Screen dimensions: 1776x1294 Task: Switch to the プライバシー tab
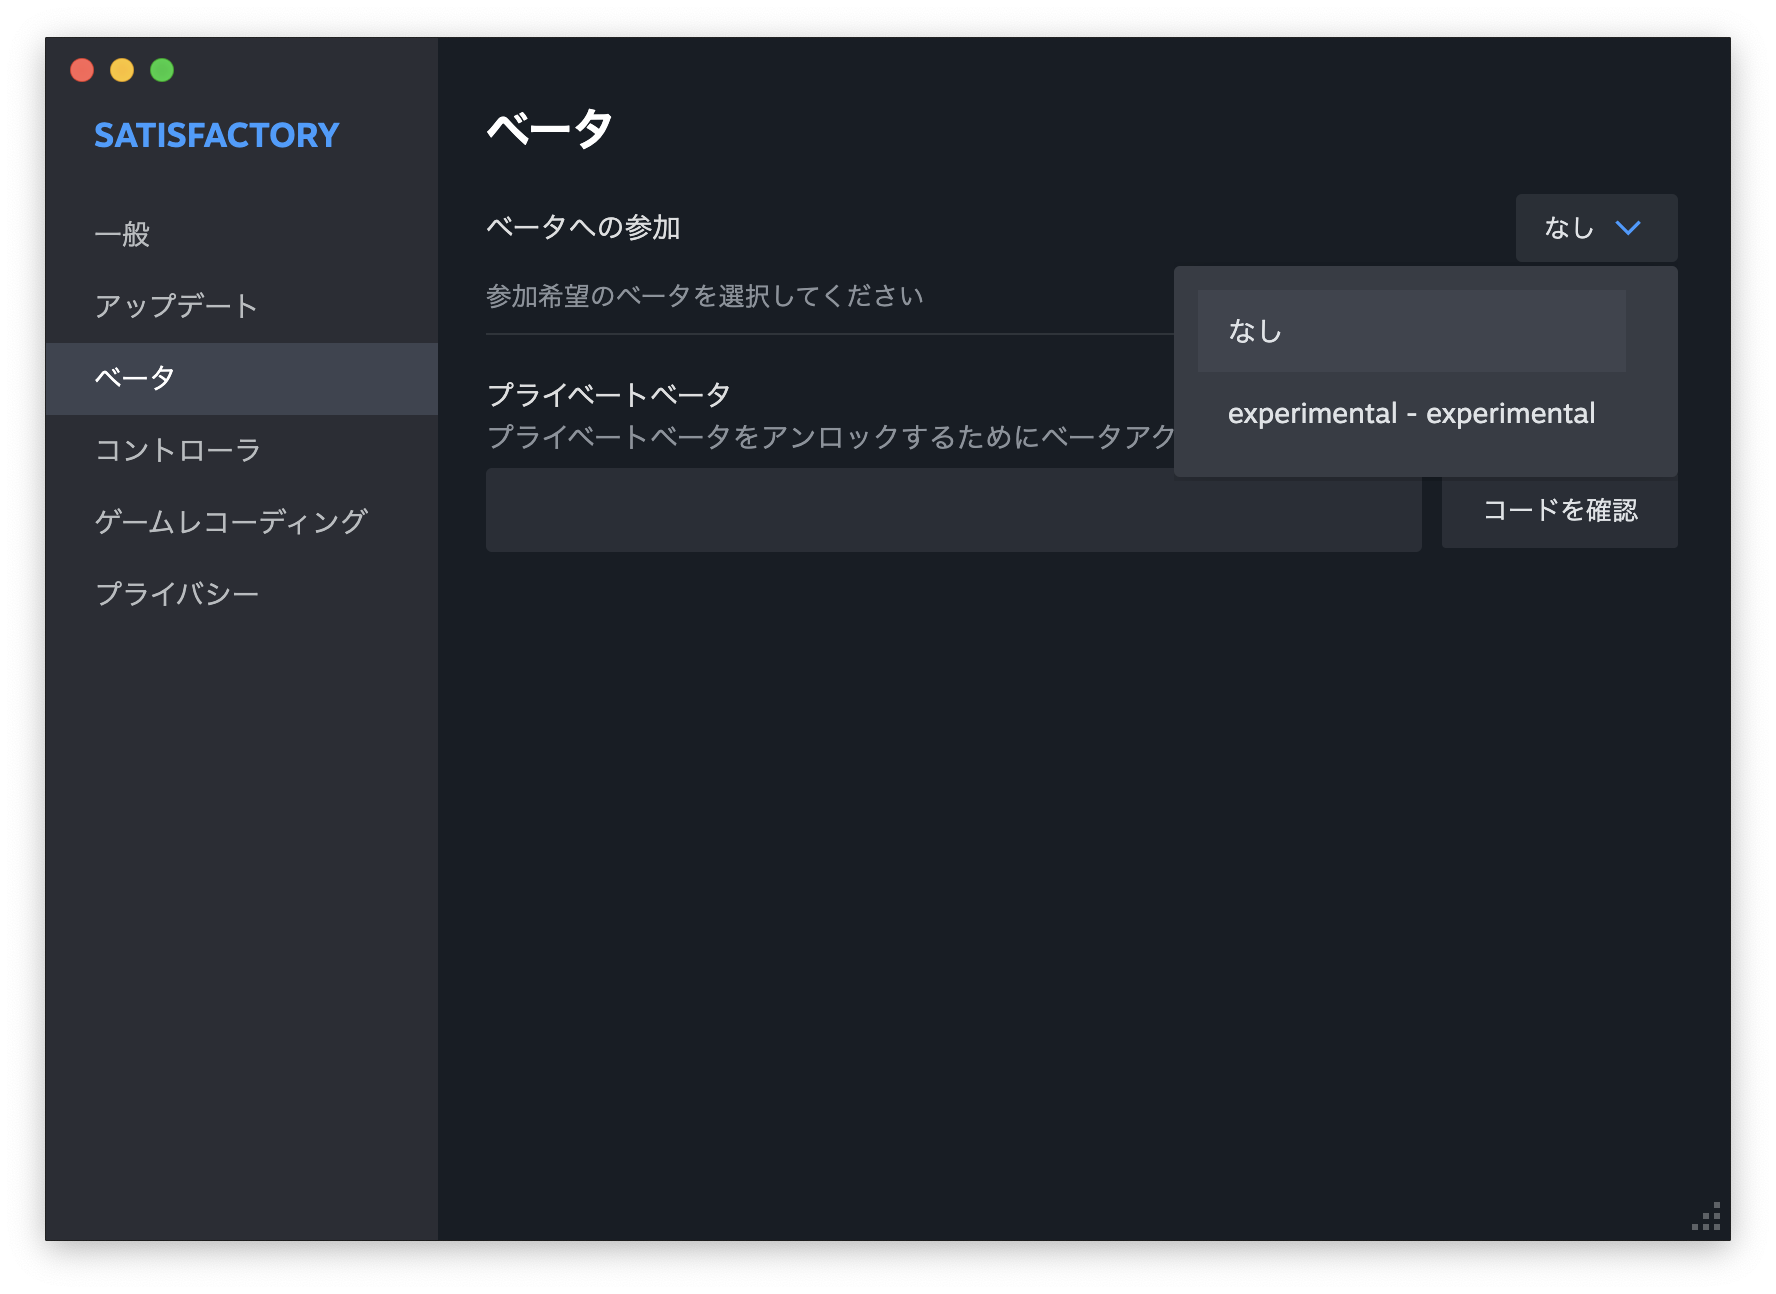(241, 594)
